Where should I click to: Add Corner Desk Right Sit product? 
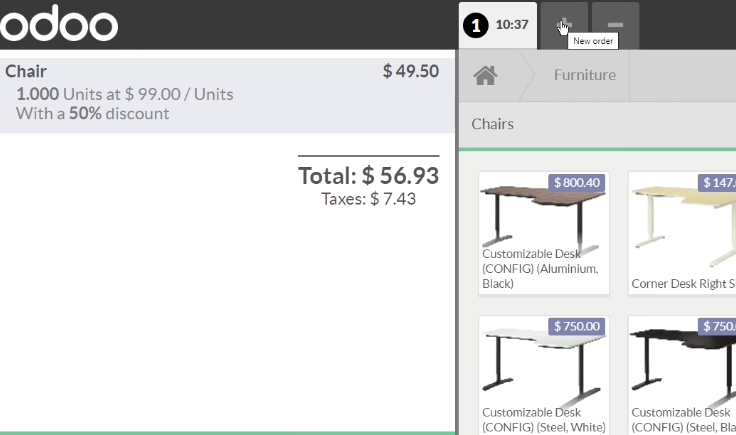click(682, 233)
